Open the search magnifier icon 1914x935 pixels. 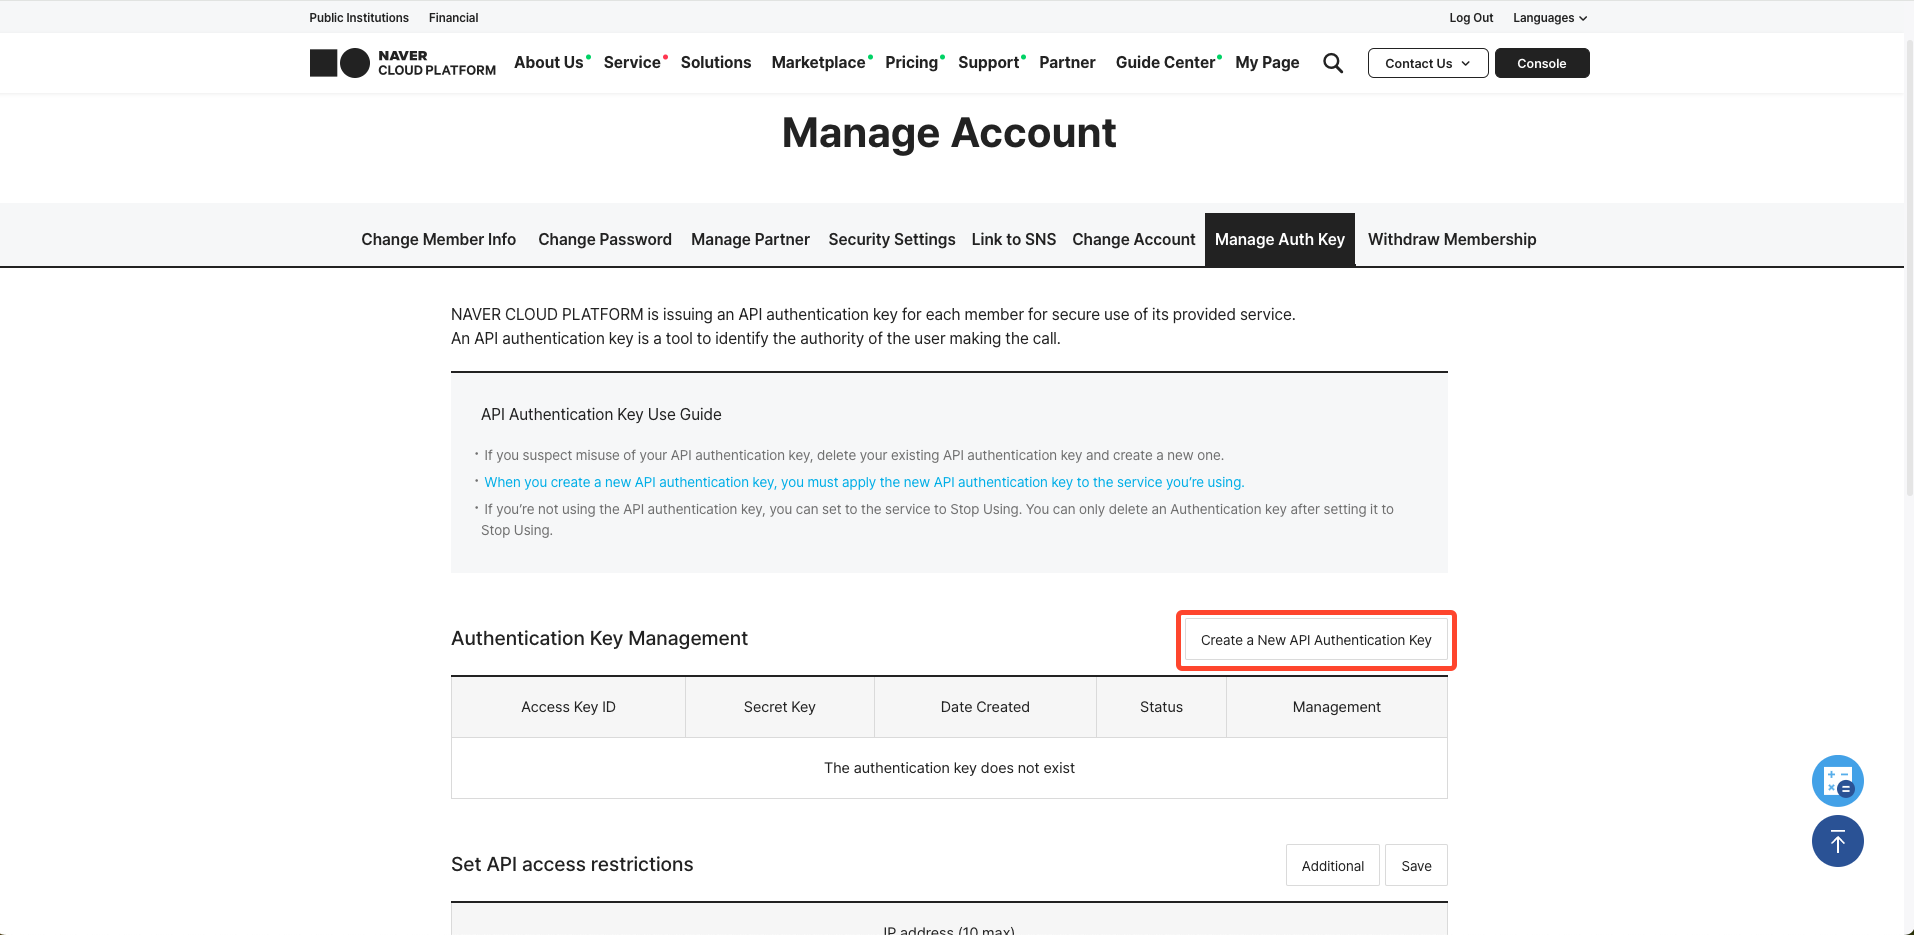[x=1333, y=63]
